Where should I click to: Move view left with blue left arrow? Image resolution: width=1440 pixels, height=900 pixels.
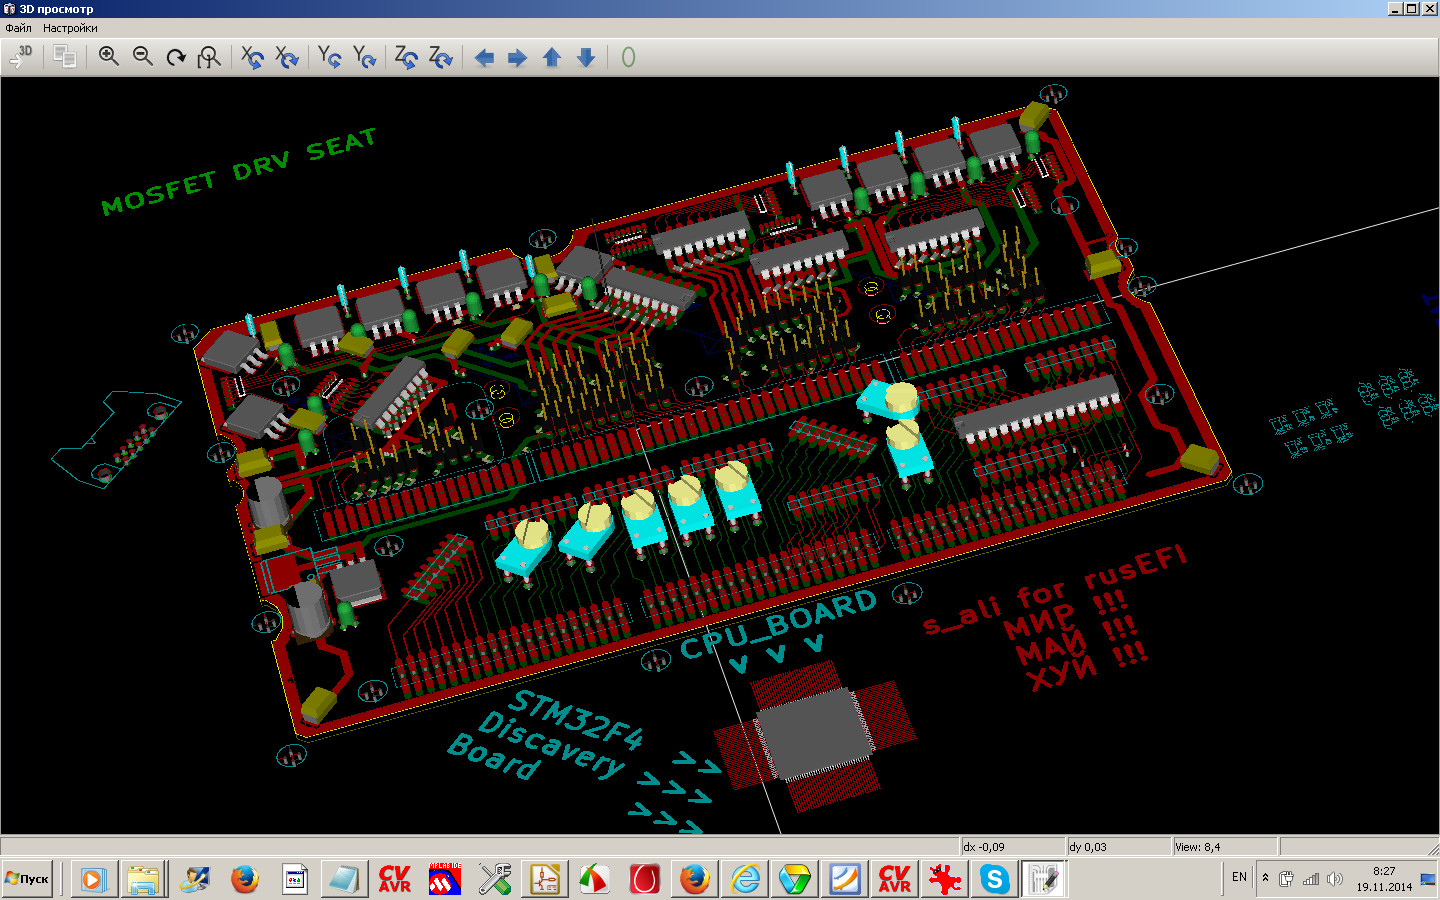[484, 57]
